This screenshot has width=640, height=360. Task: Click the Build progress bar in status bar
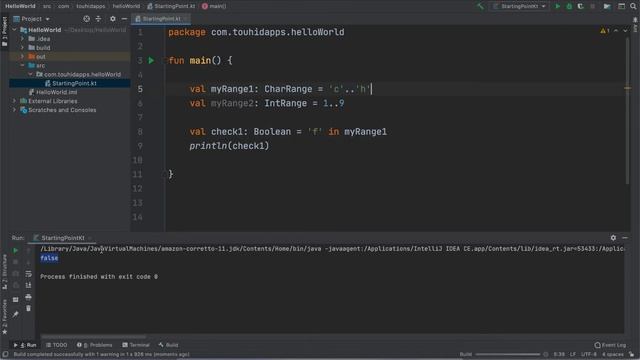click(507, 354)
